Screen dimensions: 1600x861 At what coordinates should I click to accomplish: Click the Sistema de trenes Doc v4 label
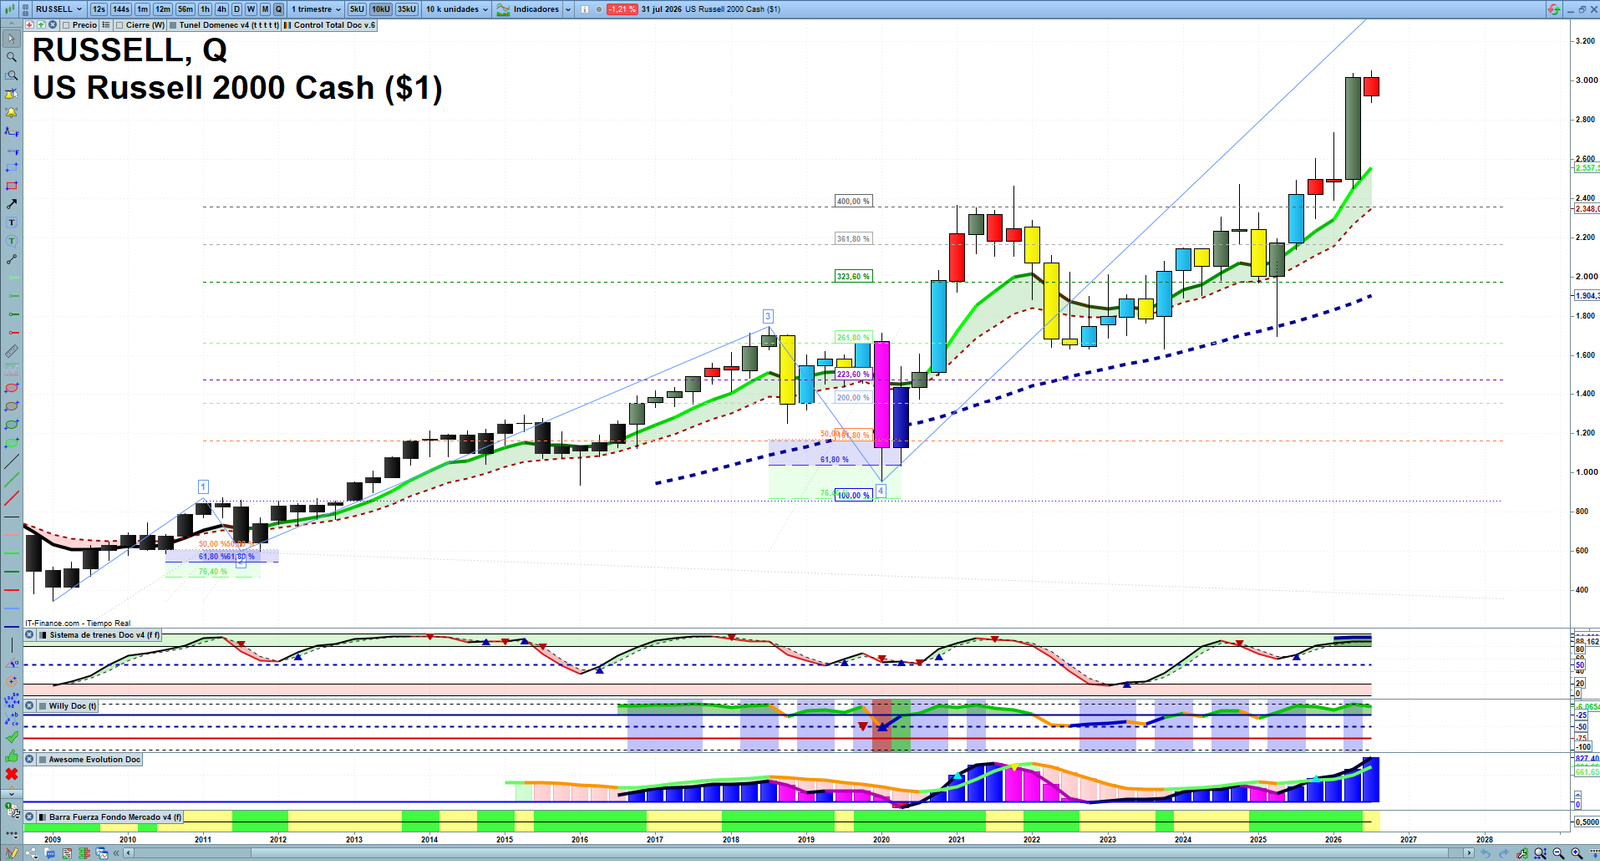104,635
